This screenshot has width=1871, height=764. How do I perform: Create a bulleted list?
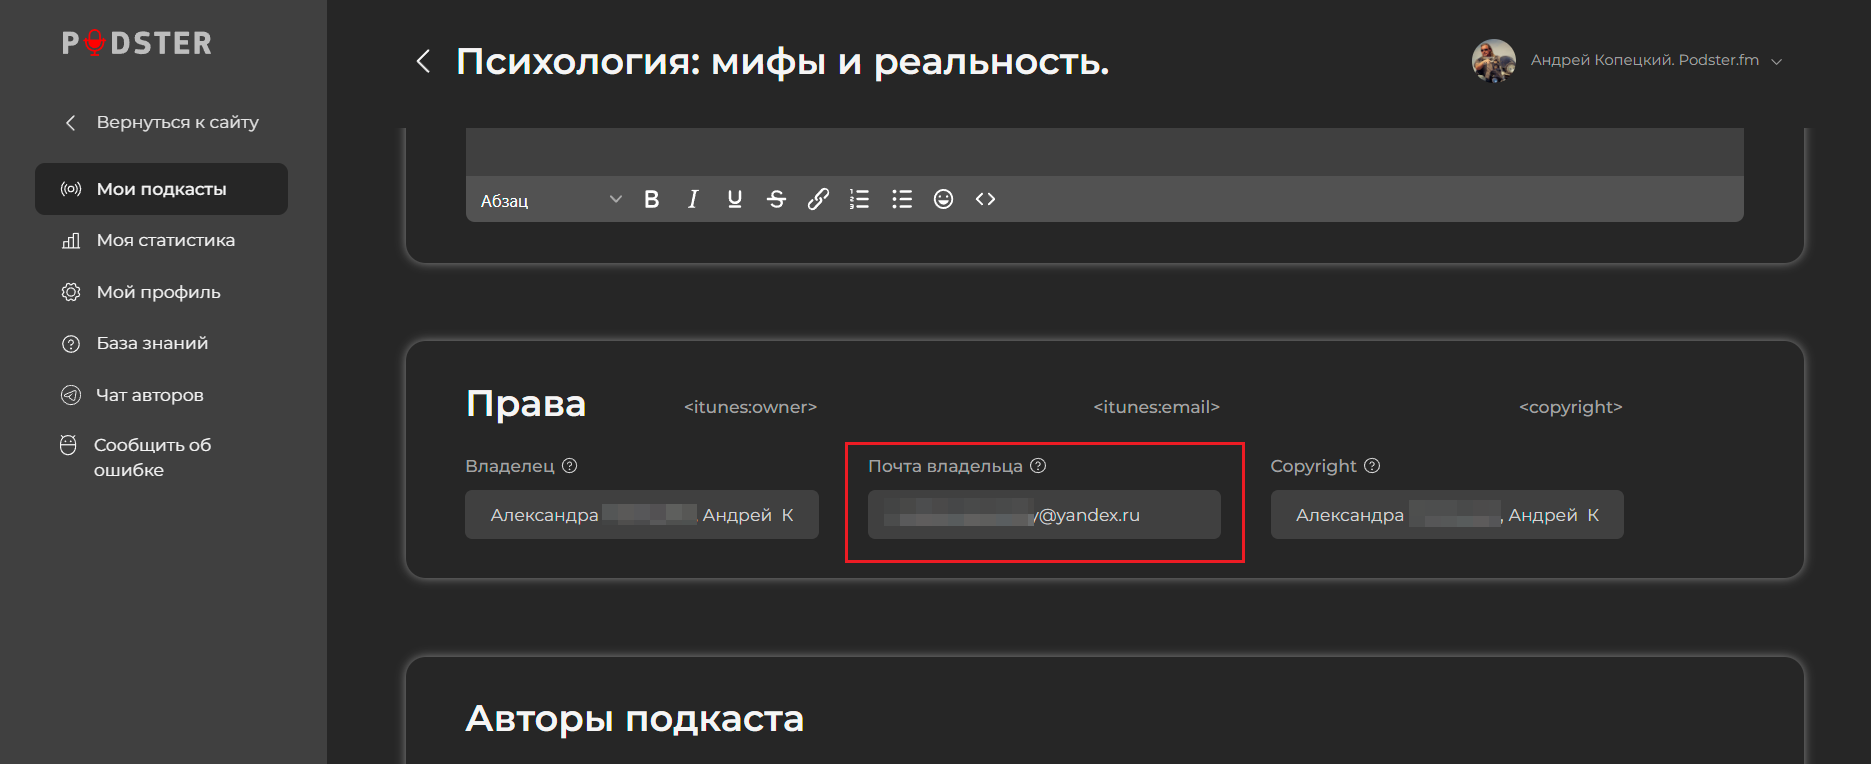click(902, 199)
